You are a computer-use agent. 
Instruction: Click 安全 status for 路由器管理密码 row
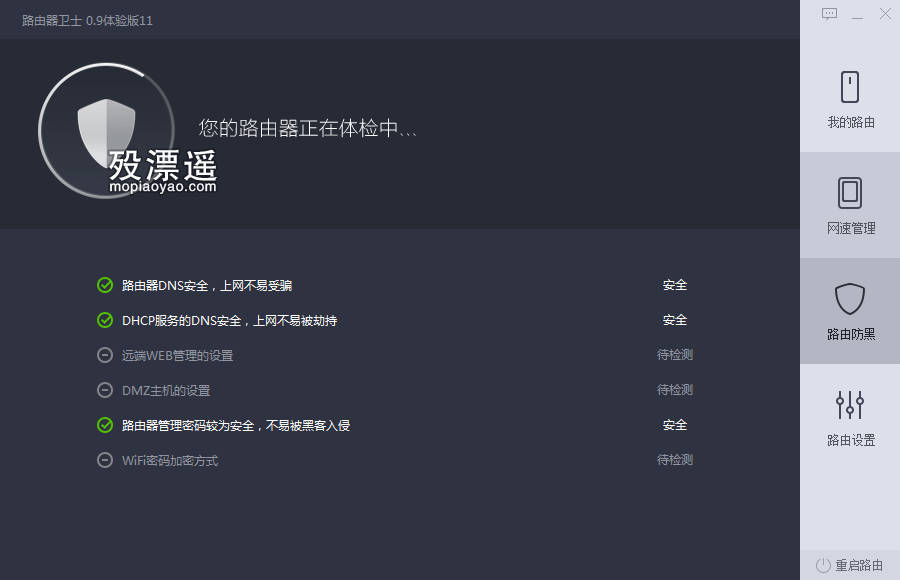coord(675,425)
